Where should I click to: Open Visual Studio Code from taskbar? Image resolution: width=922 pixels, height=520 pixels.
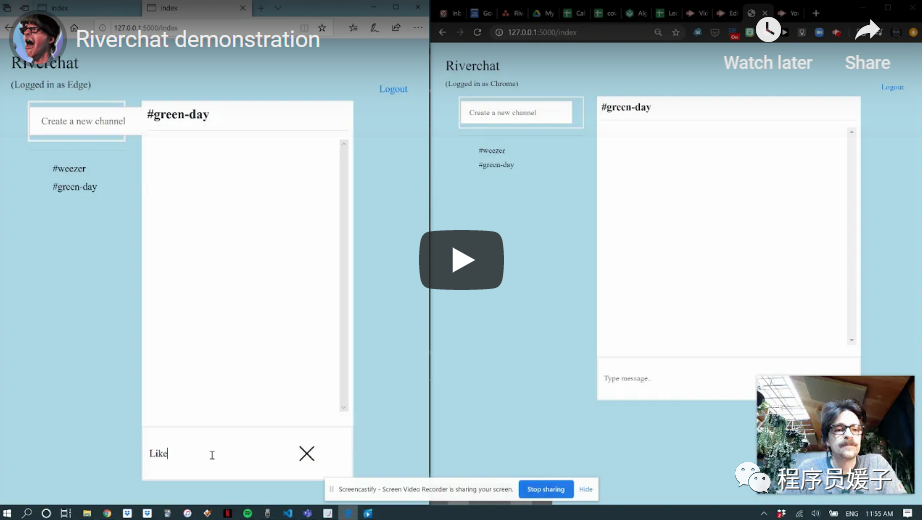(x=288, y=513)
